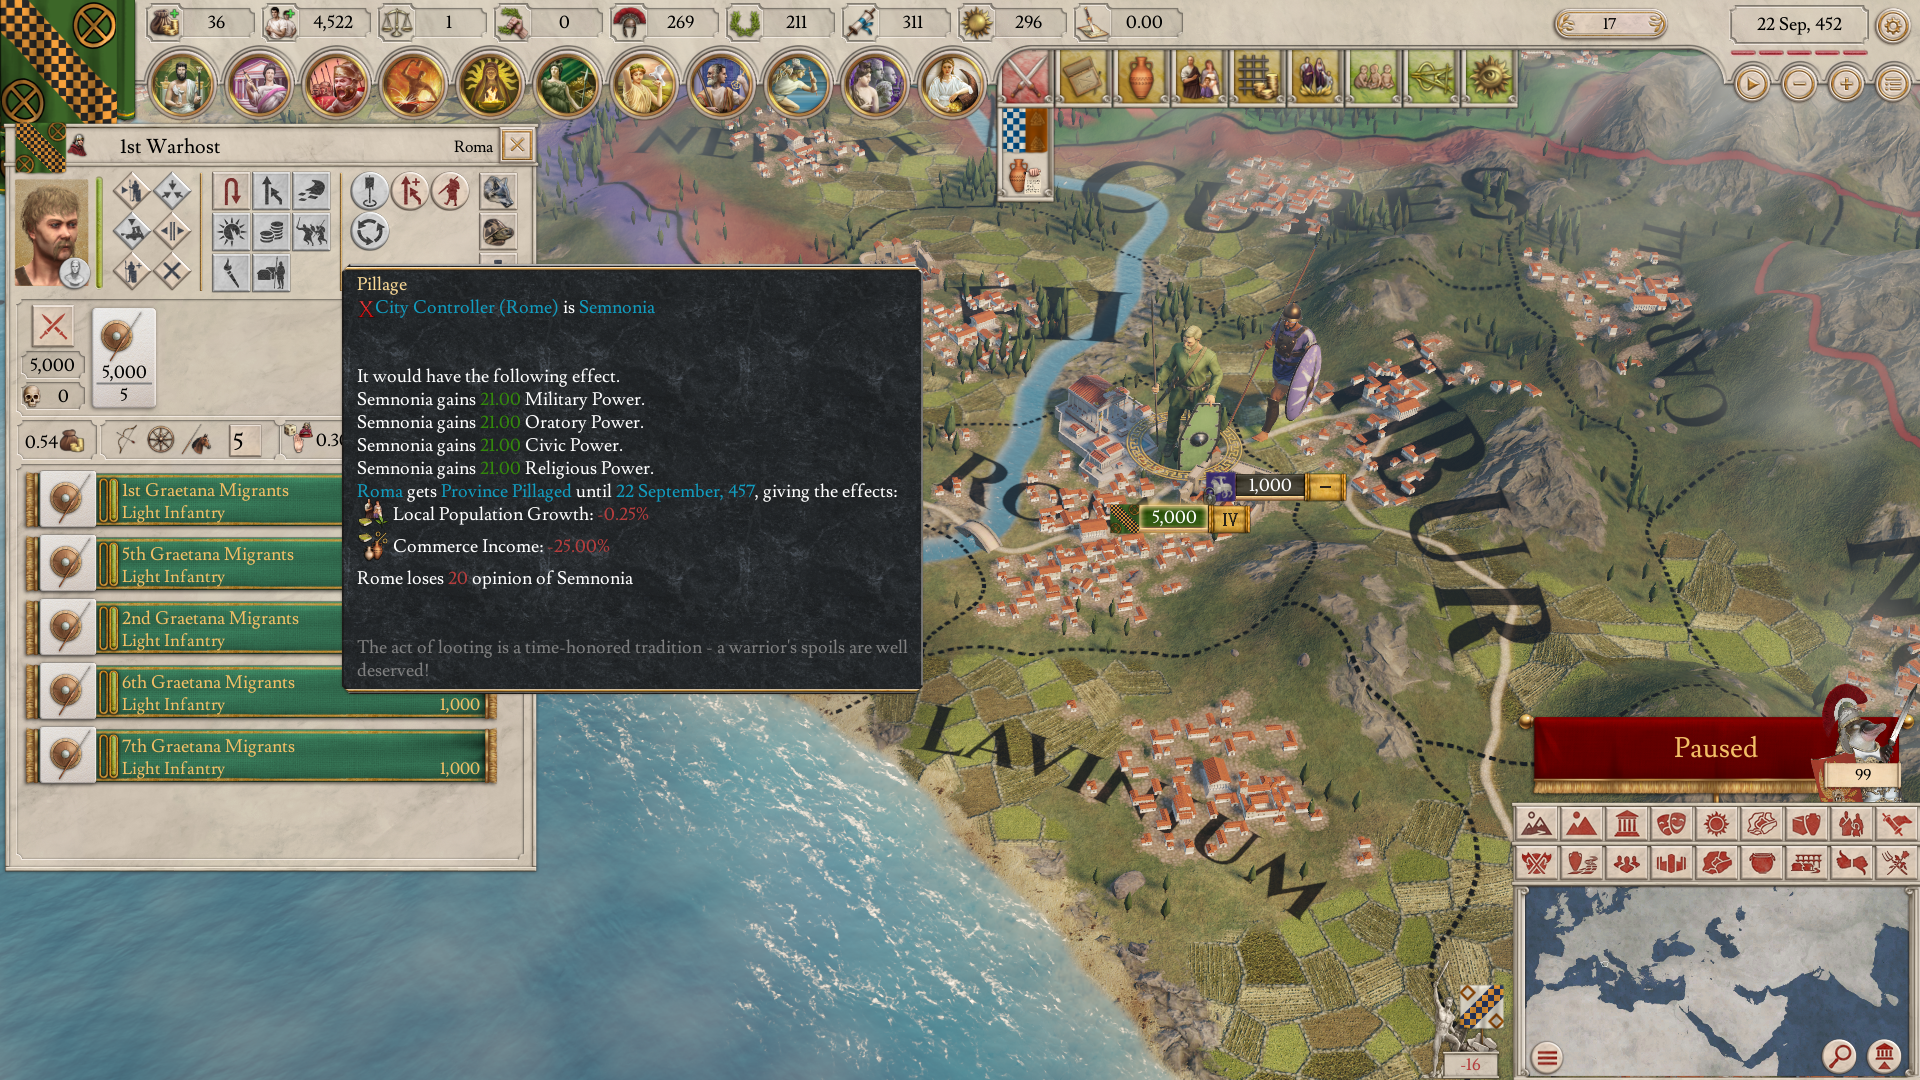1920x1080 pixels.
Task: Click the flank size value box 5
Action: [x=245, y=441]
